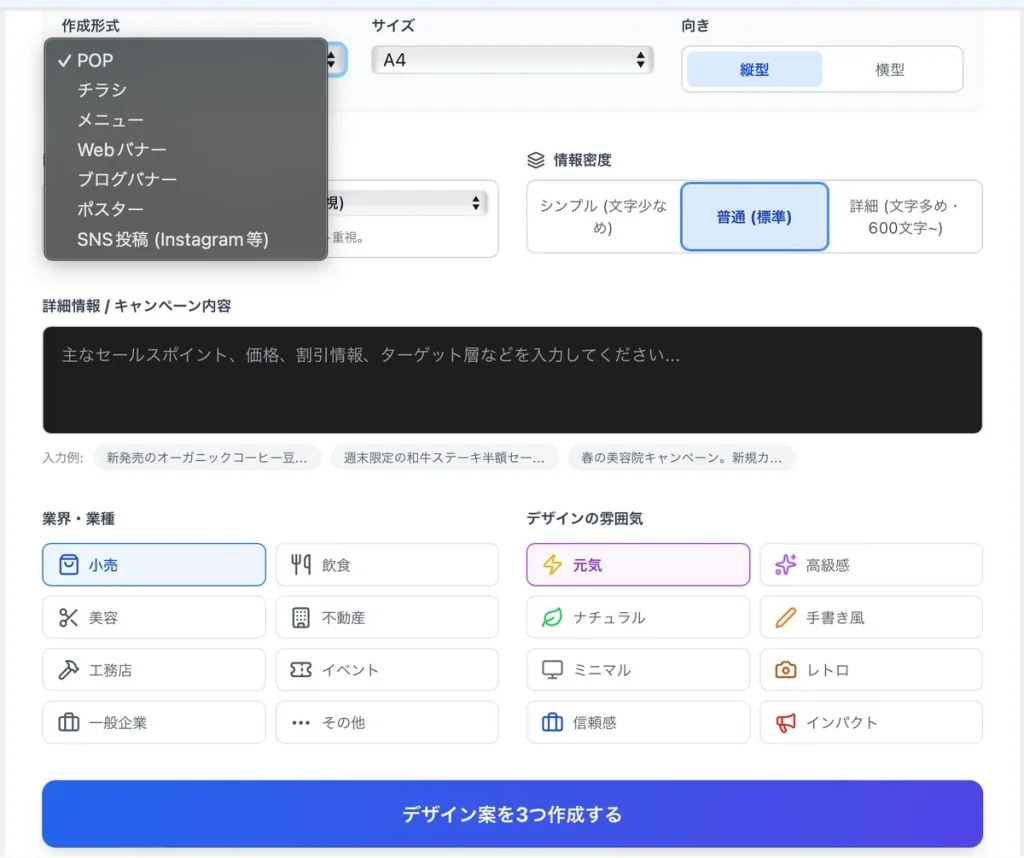Select 不動産 industry option

387,617
